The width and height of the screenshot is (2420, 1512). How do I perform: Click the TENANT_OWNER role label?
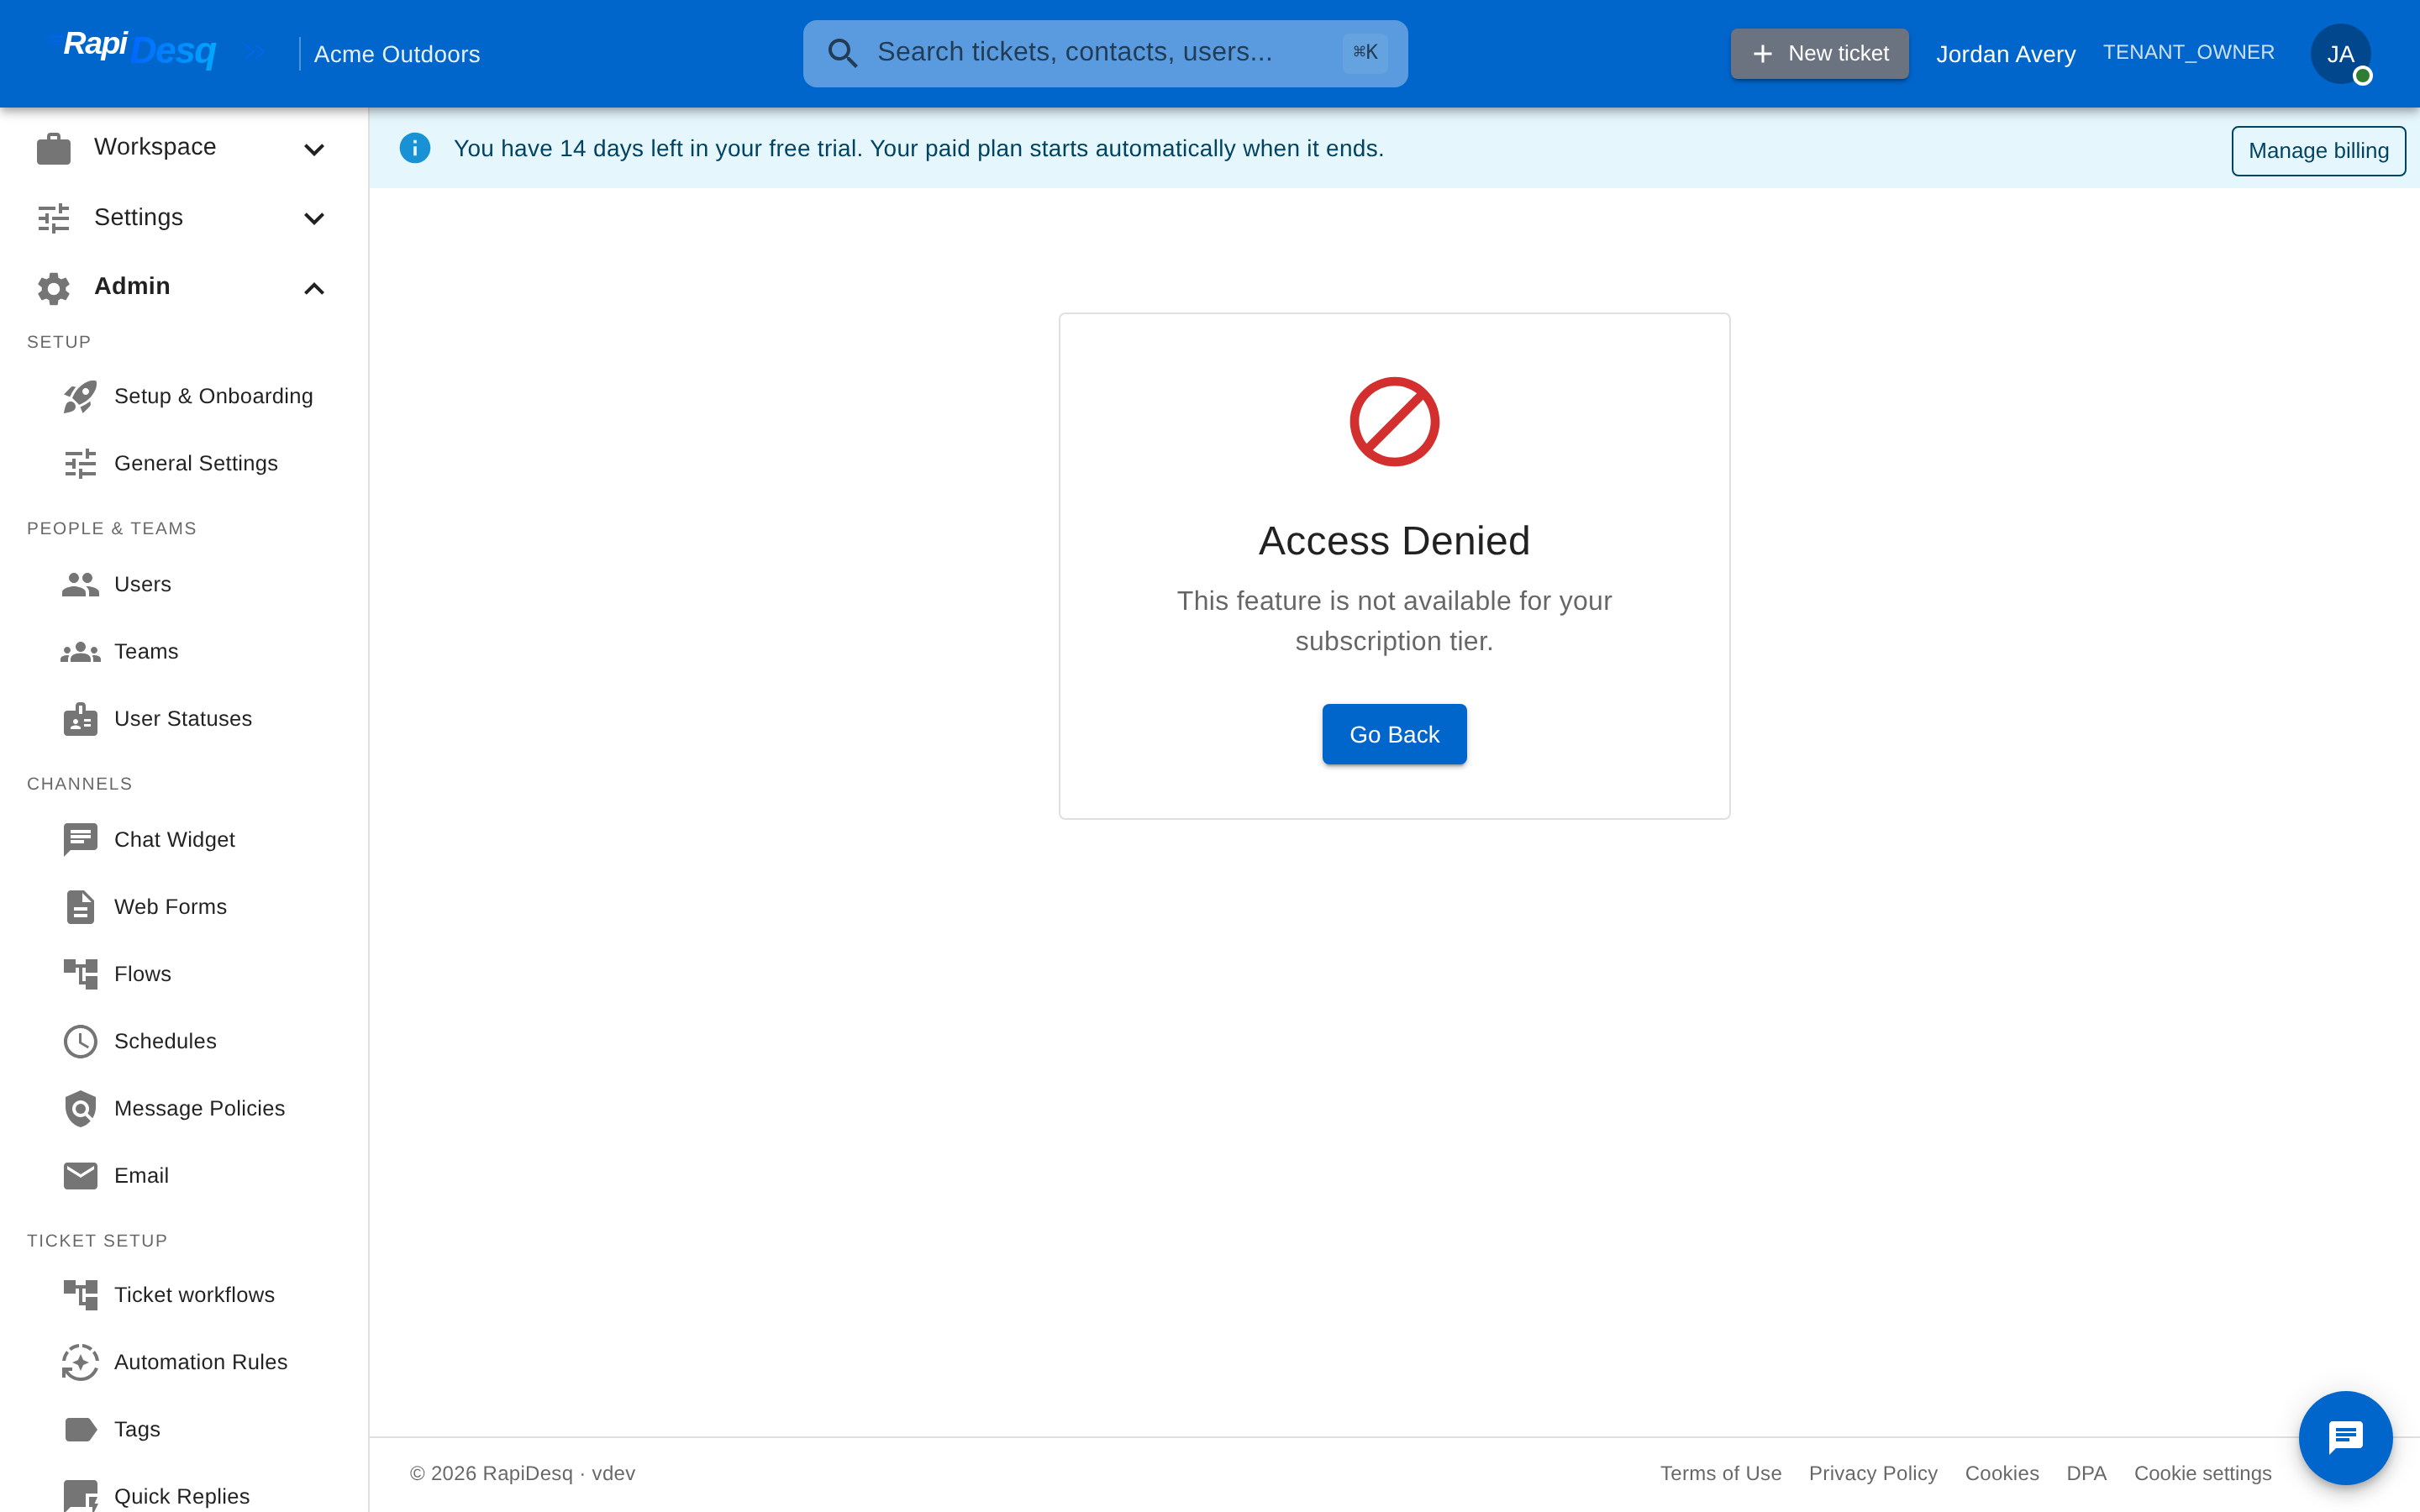[x=2188, y=52]
